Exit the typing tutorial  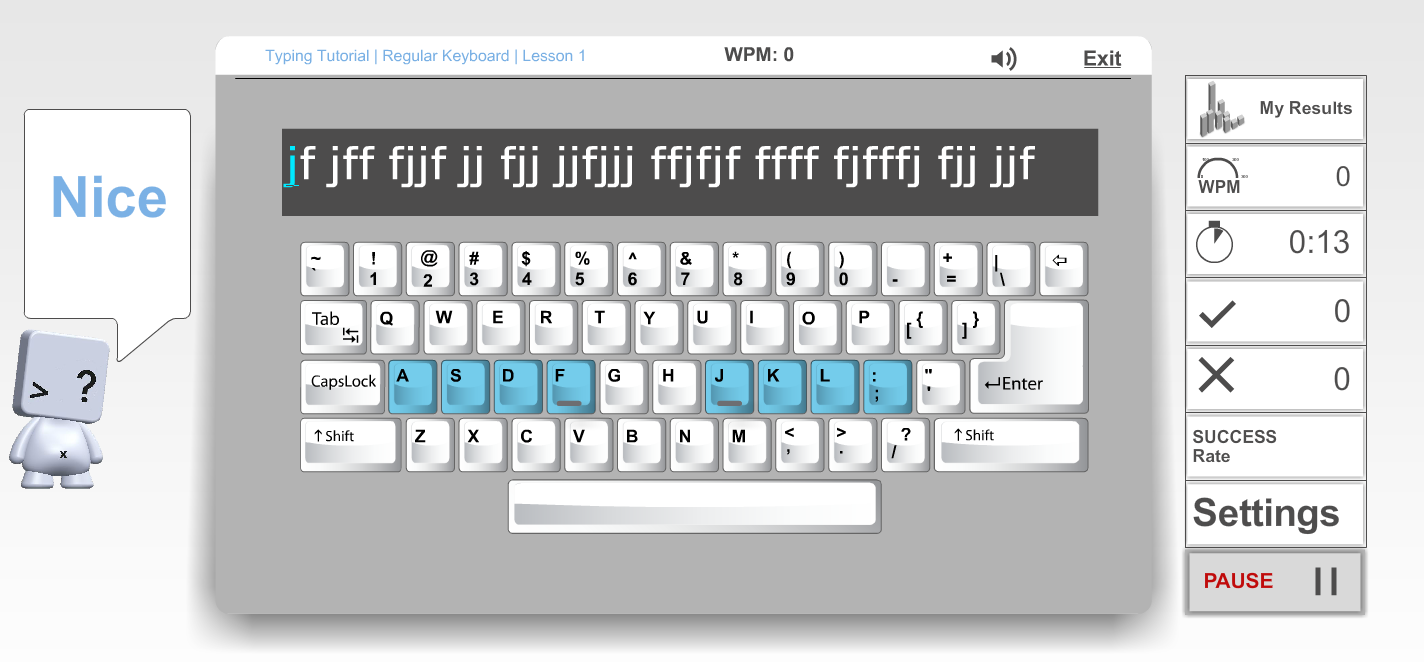pyautogui.click(x=1101, y=58)
